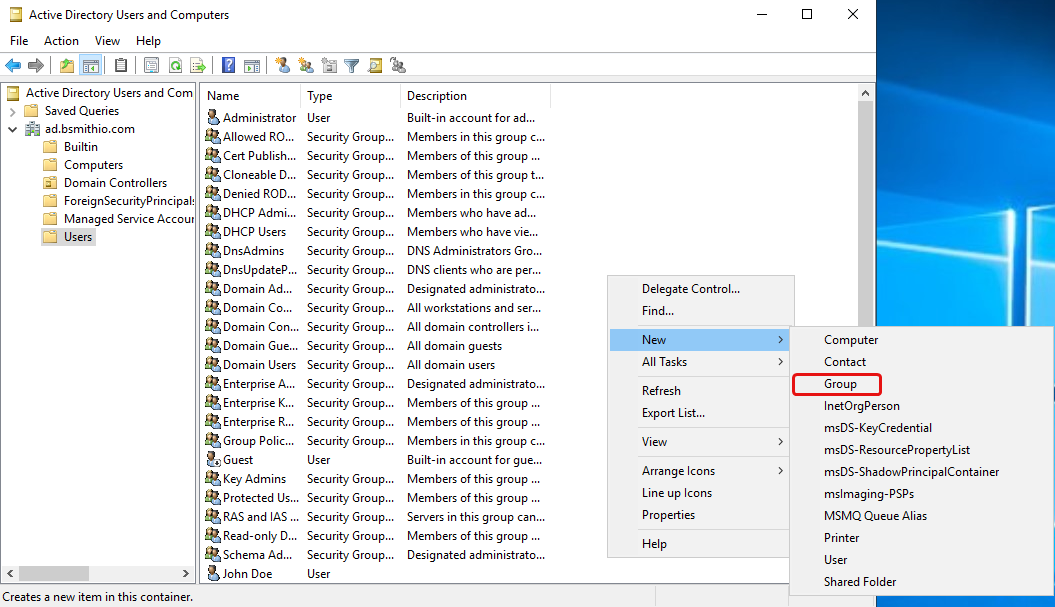Sort by the Type column header
Viewport: 1055px width, 607px height.
coord(351,96)
